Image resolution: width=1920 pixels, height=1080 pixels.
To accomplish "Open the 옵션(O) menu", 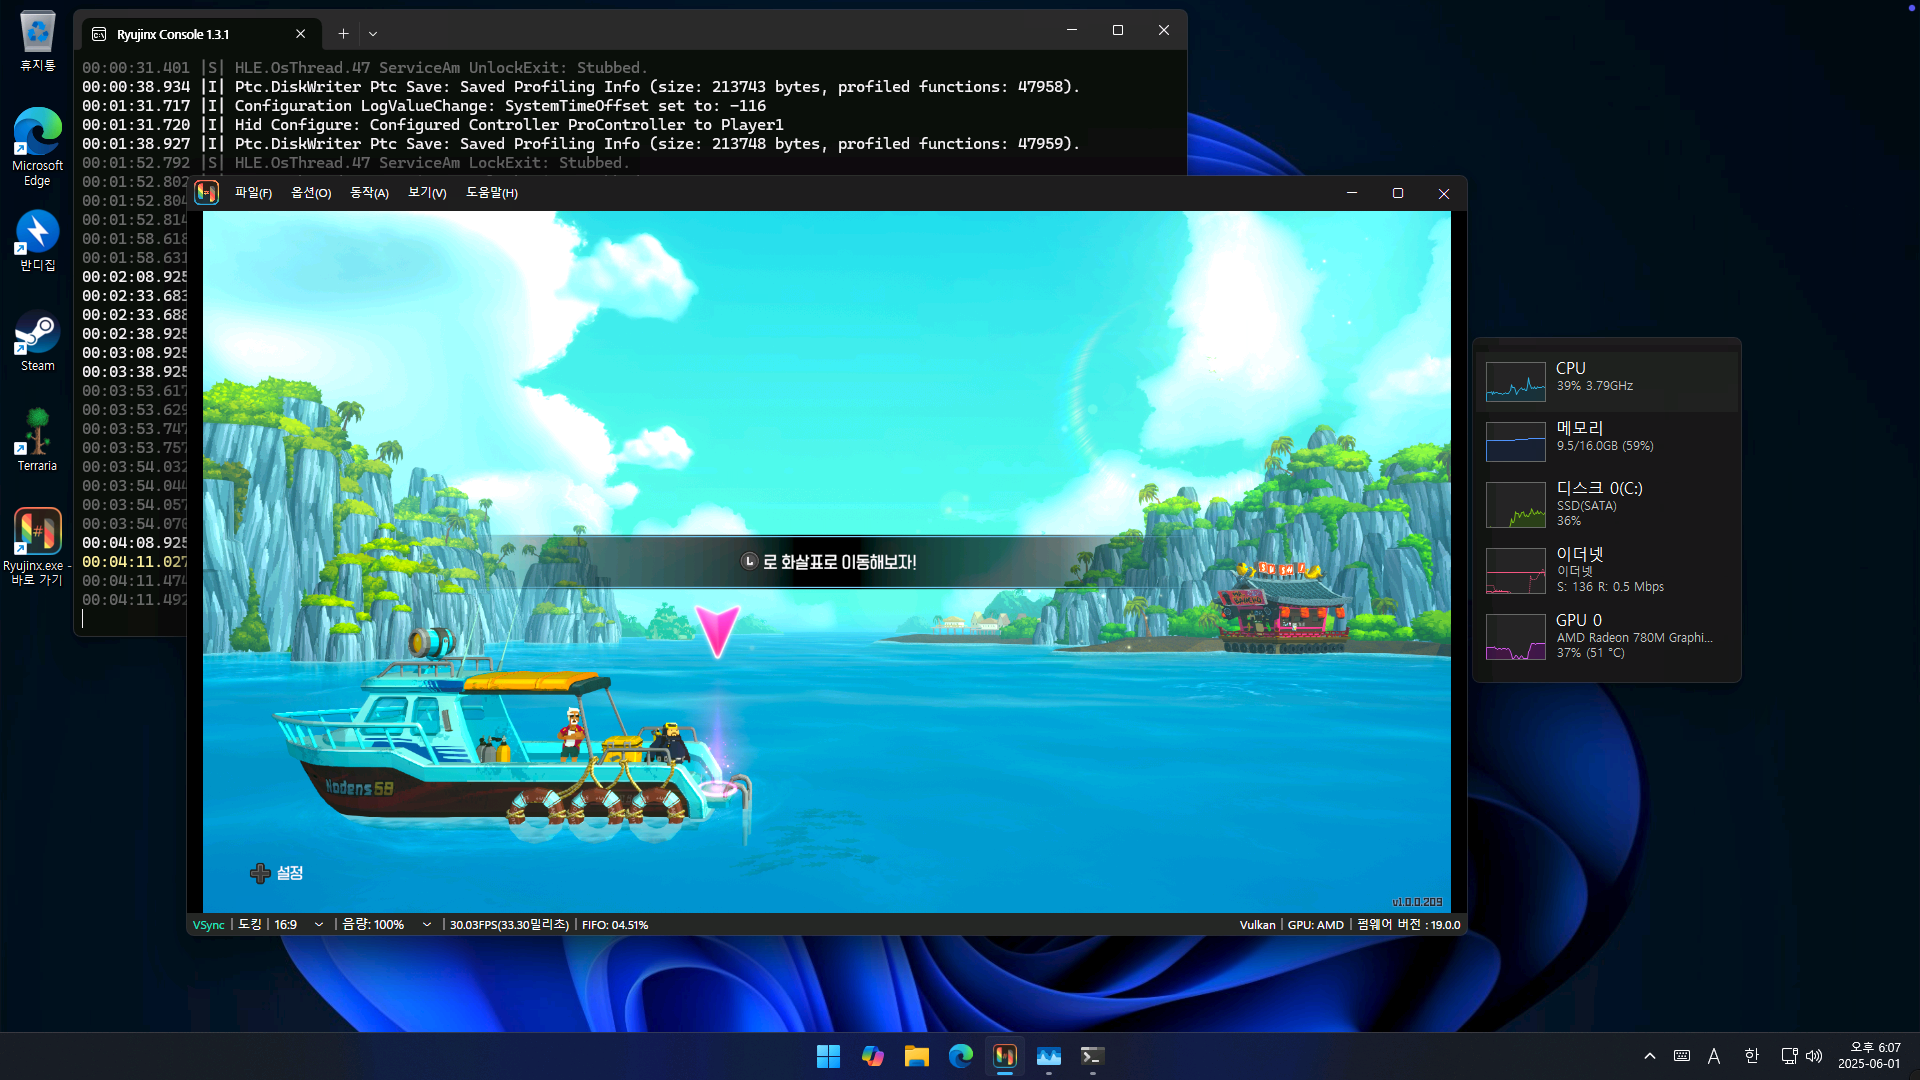I will 310,193.
